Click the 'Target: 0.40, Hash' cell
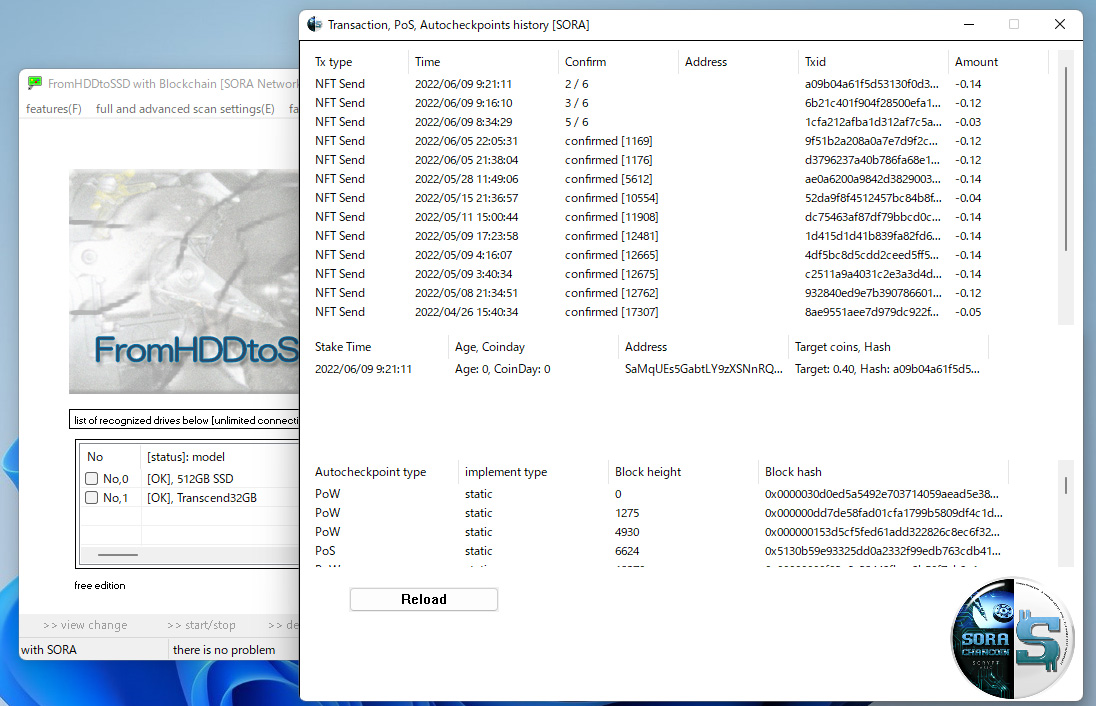1096x706 pixels. [887, 369]
